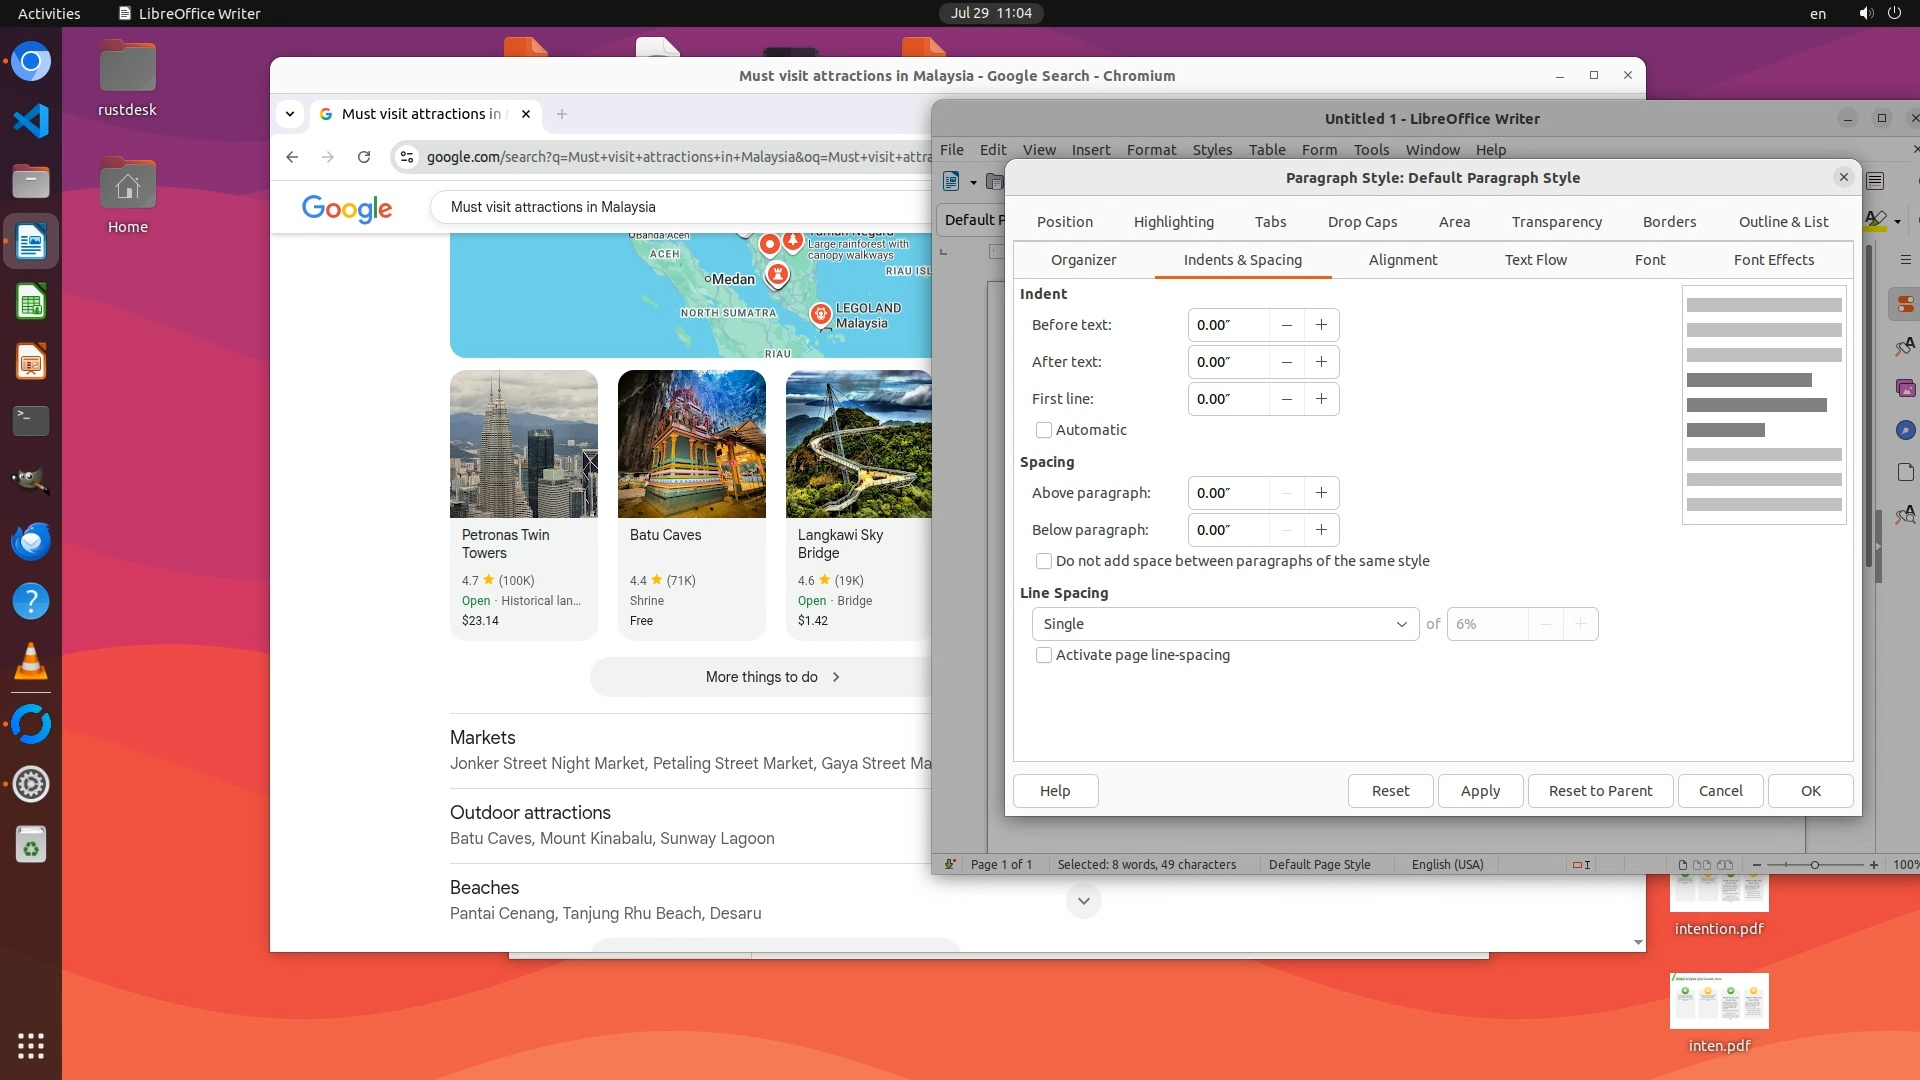Viewport: 1920px width, 1080px height.
Task: Launch Visual Studio Code from the dock
Action: (x=31, y=121)
